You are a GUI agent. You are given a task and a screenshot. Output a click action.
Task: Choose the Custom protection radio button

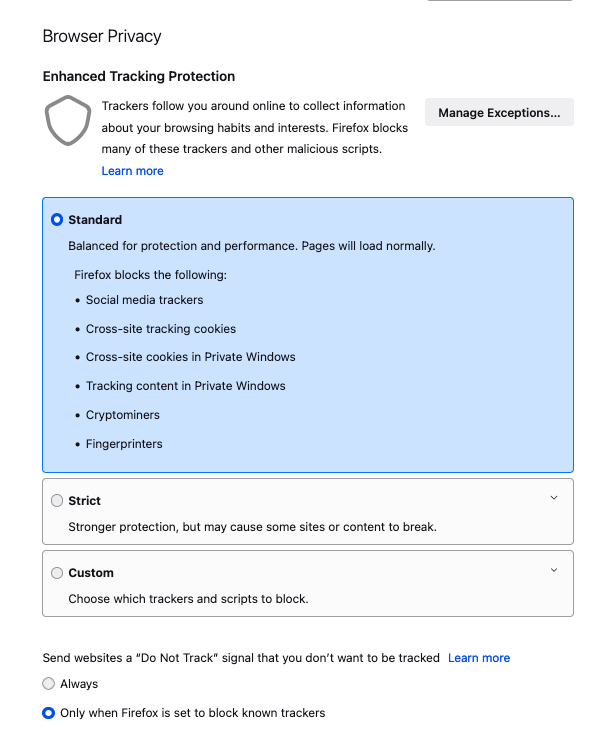57,573
